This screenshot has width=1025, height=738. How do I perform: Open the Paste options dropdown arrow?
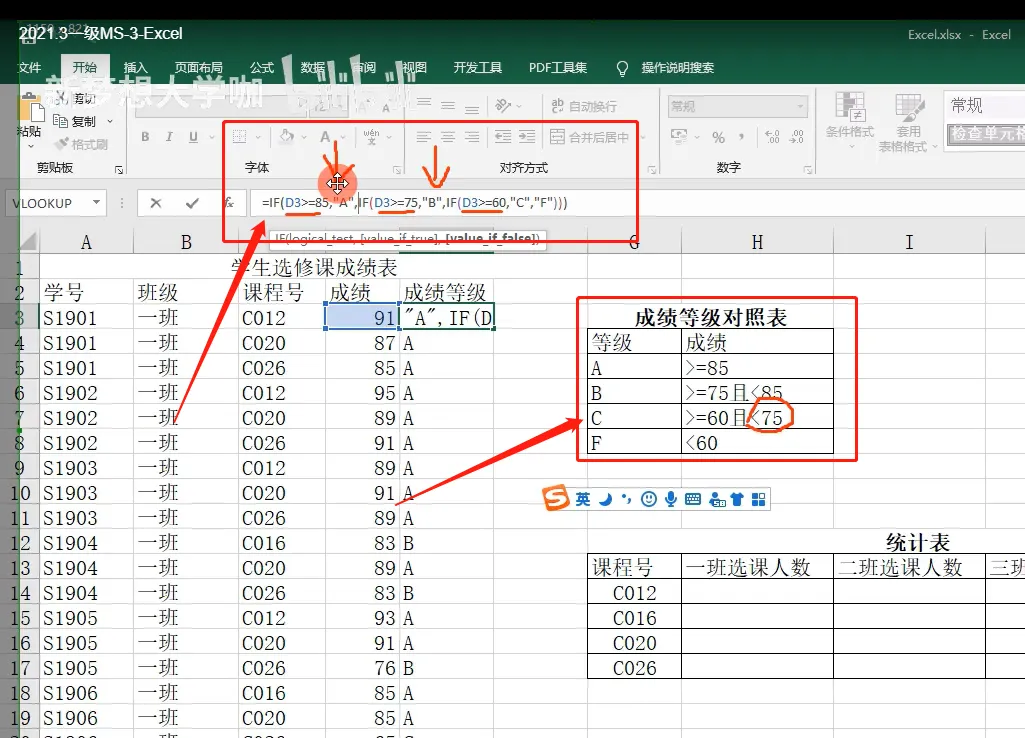[31, 146]
